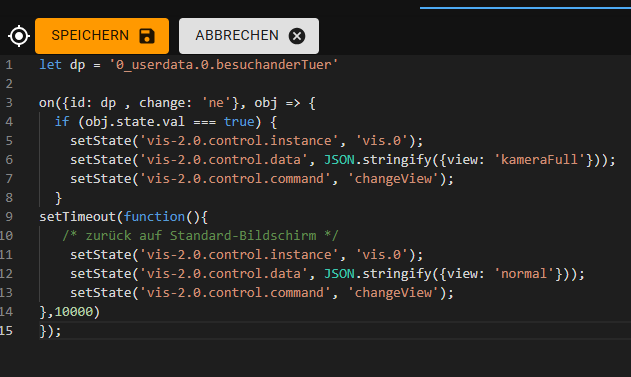Click 'ne' change value on line 3

click(216, 103)
